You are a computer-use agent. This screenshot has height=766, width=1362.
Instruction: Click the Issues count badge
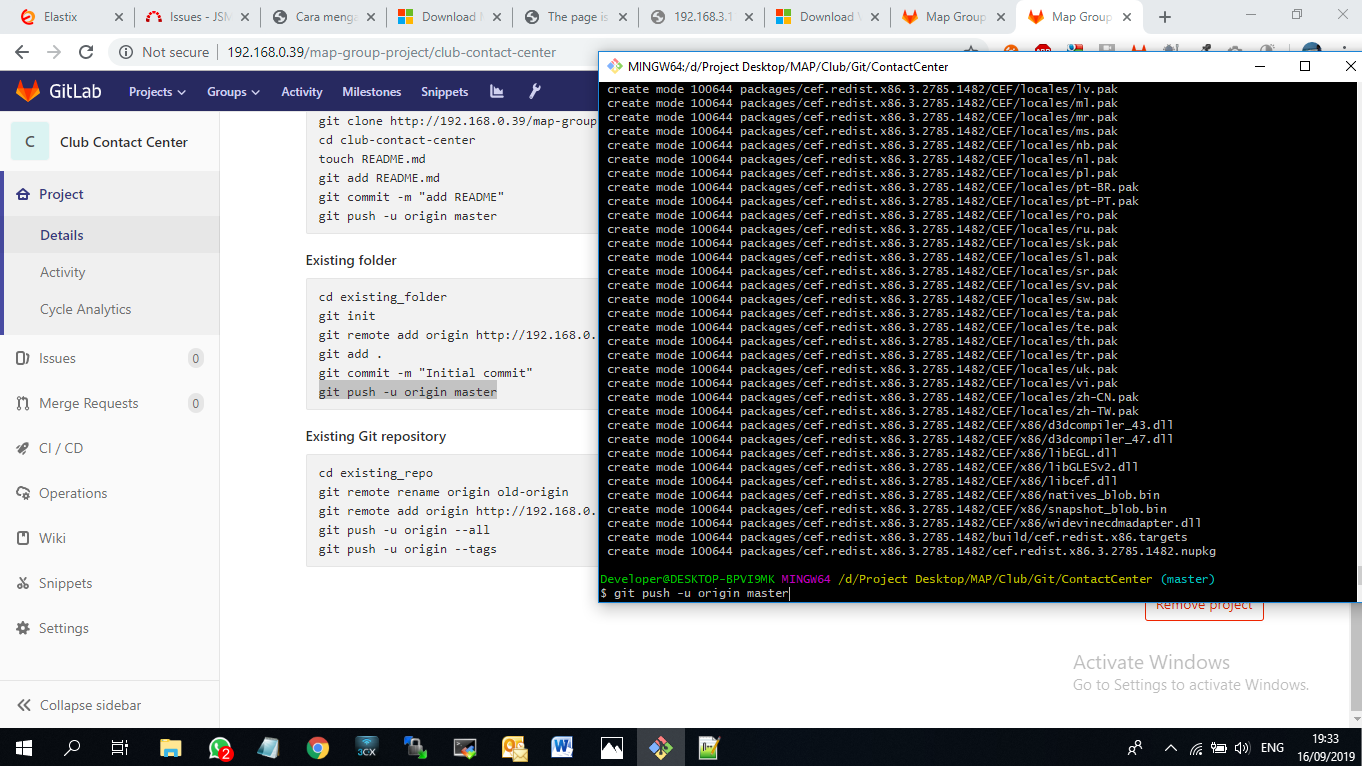click(196, 358)
